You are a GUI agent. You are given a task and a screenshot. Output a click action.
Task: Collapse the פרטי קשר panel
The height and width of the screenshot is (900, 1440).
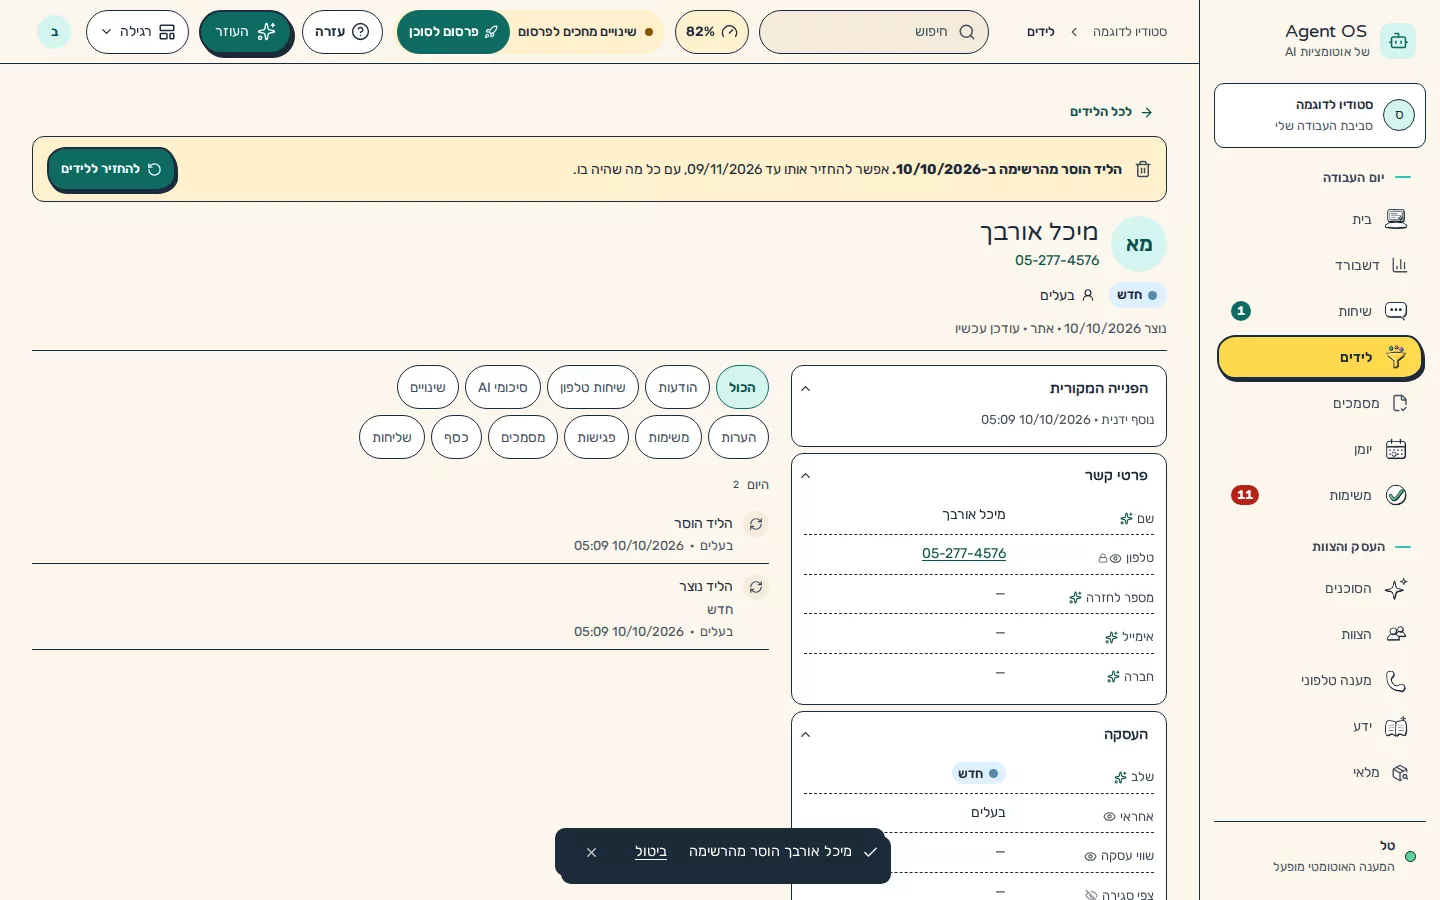806,476
